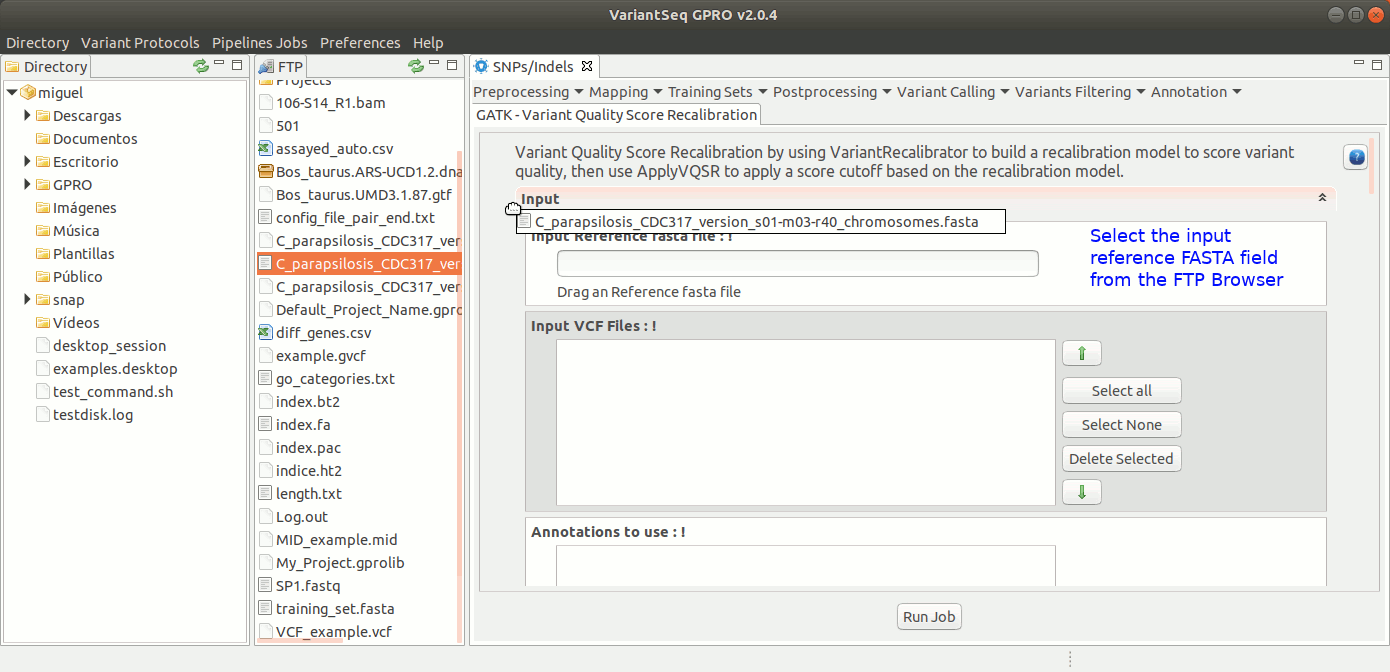Expand the Descargas folder
Viewport: 1390px width, 672px height.
point(28,116)
